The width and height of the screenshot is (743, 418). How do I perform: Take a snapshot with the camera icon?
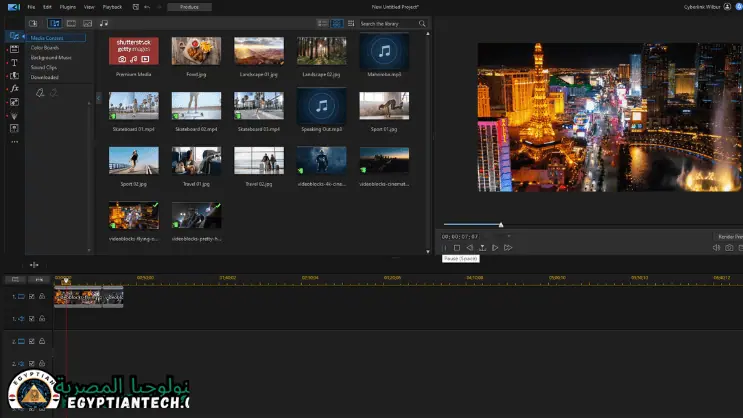pos(729,247)
